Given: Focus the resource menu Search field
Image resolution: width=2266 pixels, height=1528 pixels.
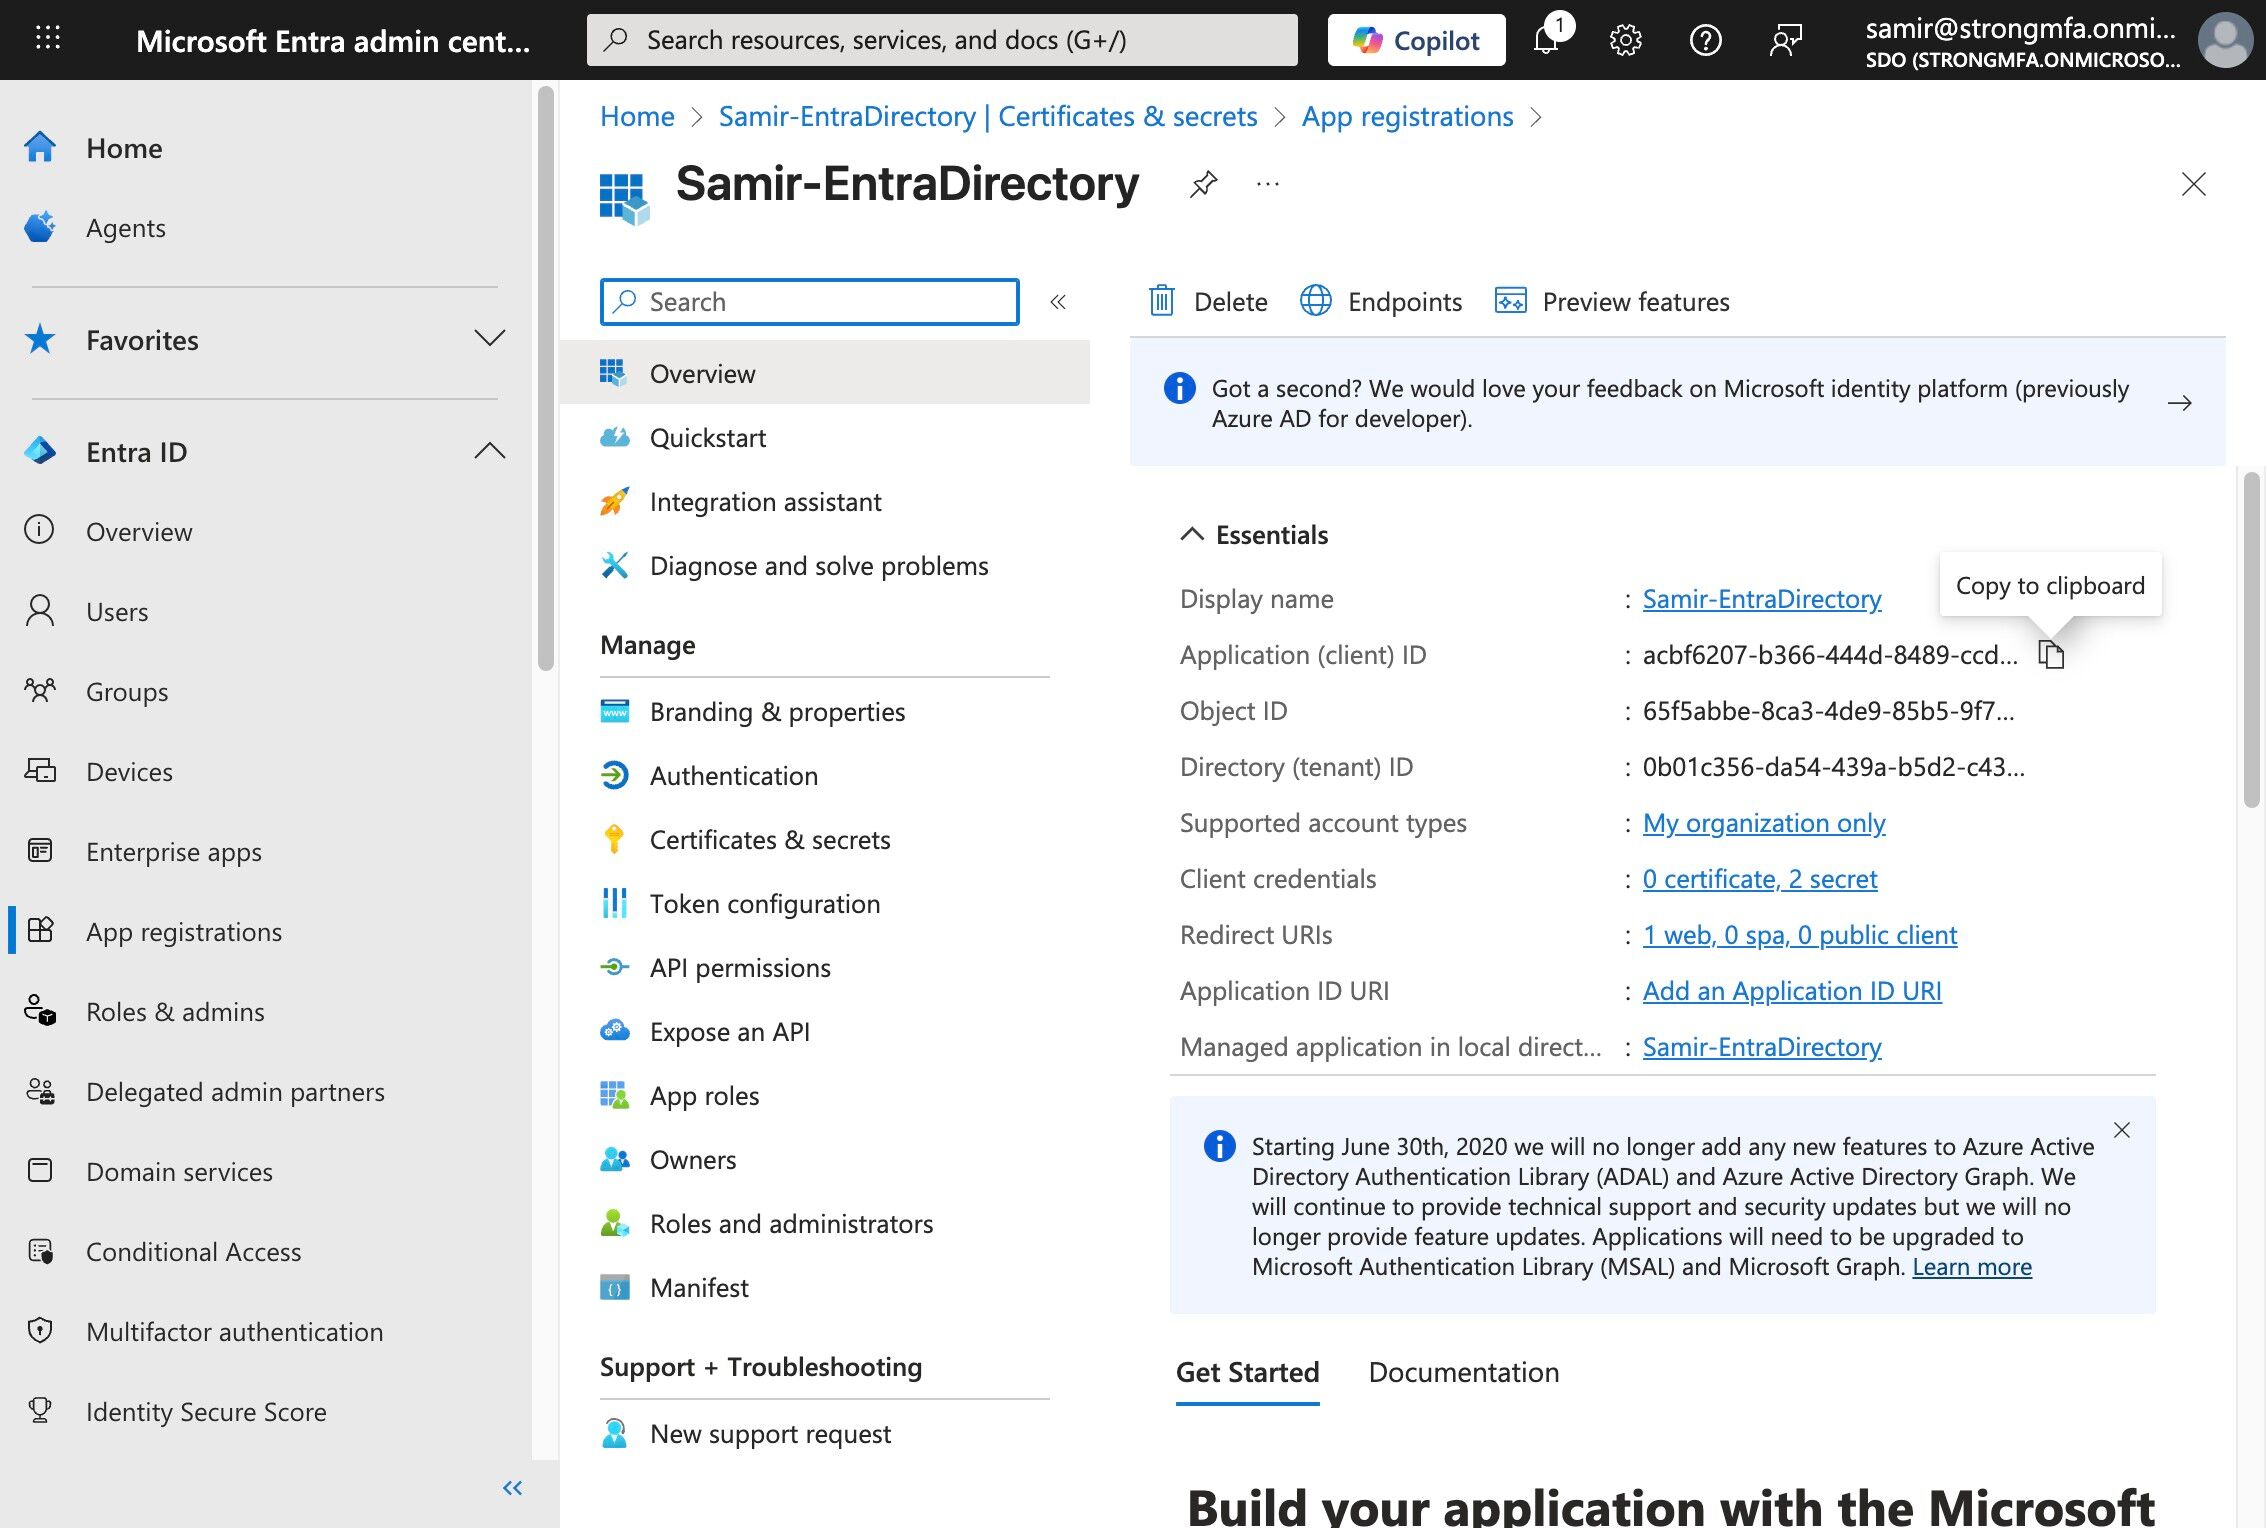Looking at the screenshot, I should pos(810,302).
